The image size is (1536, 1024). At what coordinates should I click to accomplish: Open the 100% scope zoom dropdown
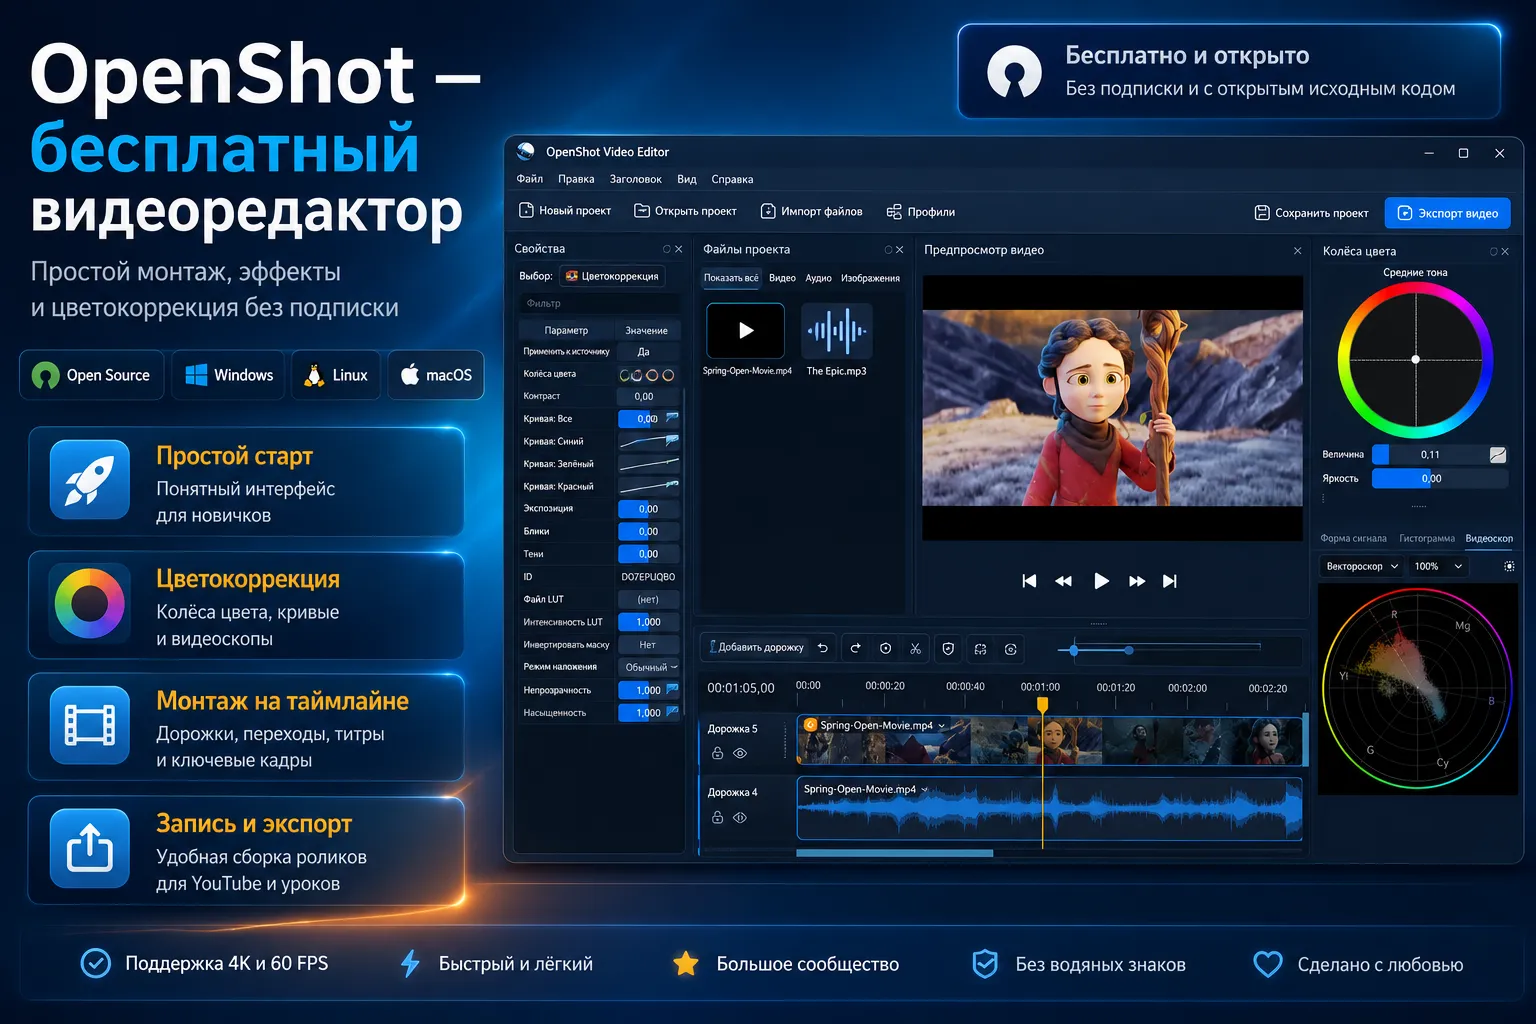pyautogui.click(x=1438, y=566)
